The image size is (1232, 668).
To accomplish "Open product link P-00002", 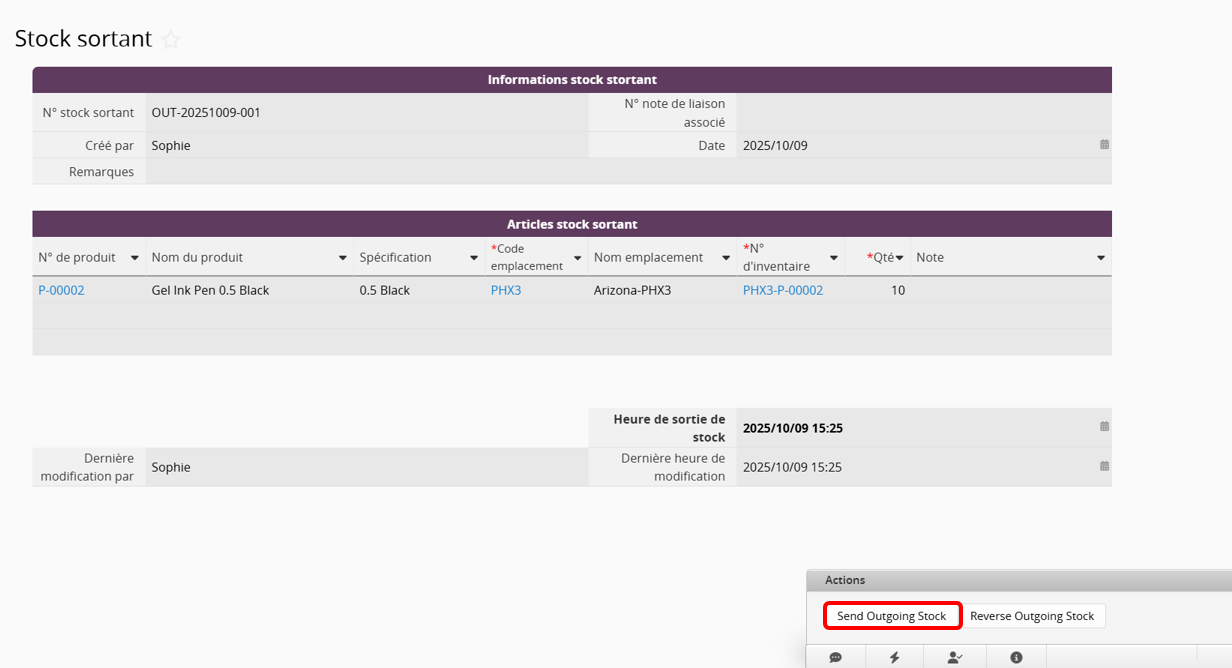I will pyautogui.click(x=61, y=290).
